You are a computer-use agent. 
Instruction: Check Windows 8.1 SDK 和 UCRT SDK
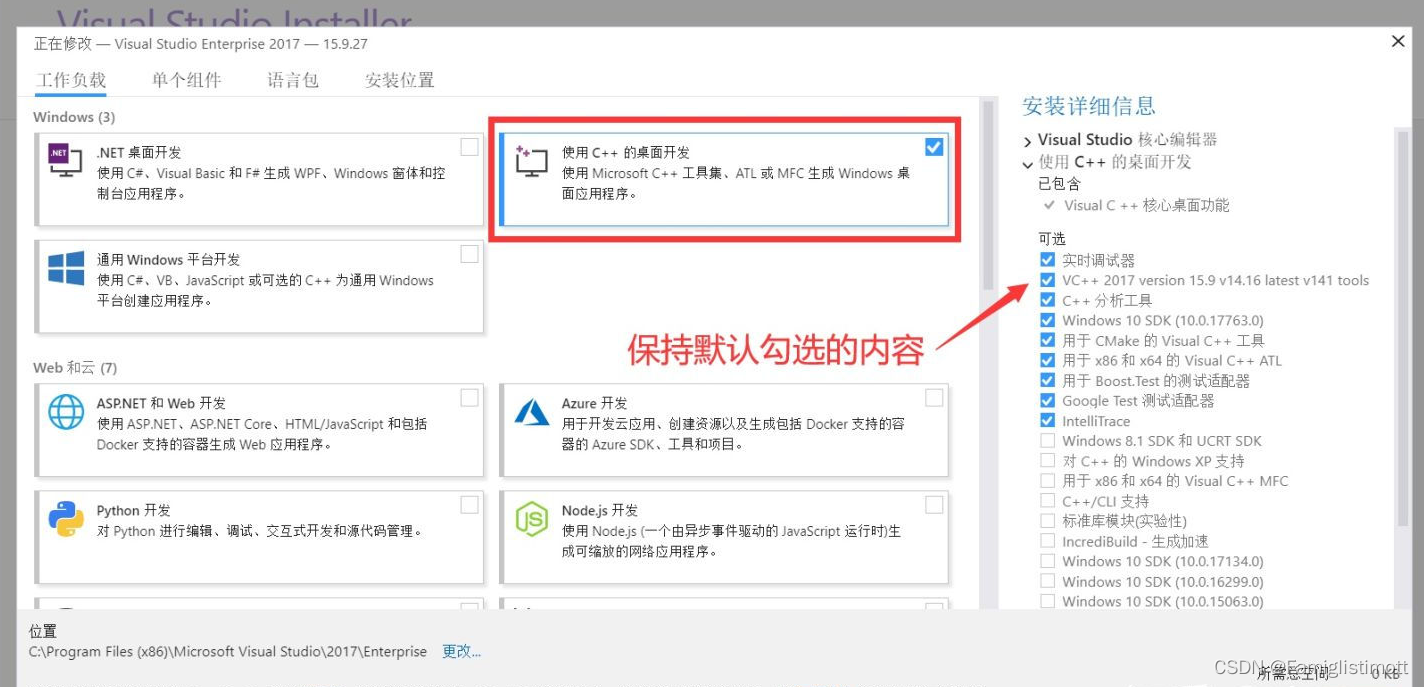coord(1047,440)
